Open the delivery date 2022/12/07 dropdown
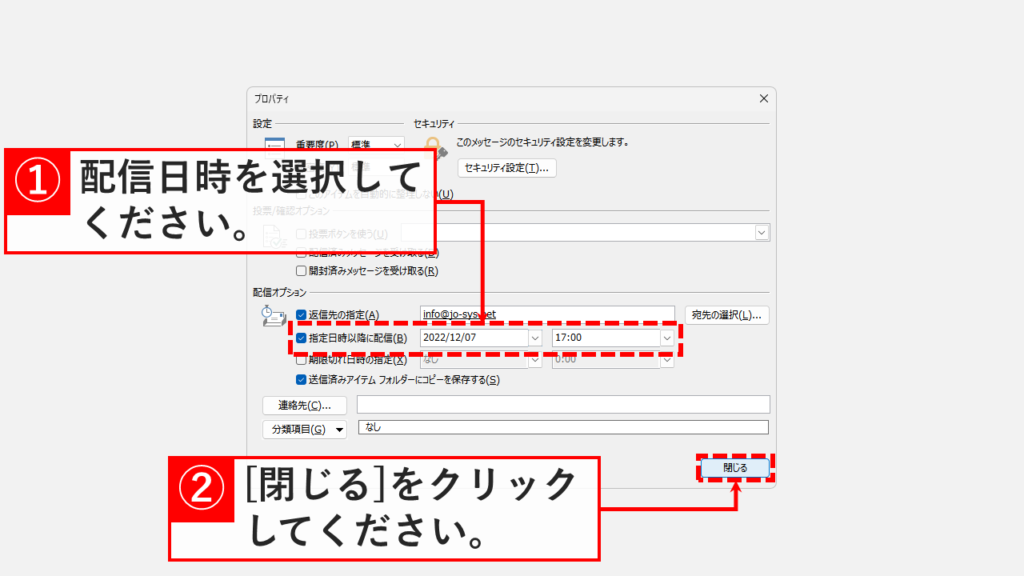Viewport: 1024px width, 576px height. click(x=534, y=338)
